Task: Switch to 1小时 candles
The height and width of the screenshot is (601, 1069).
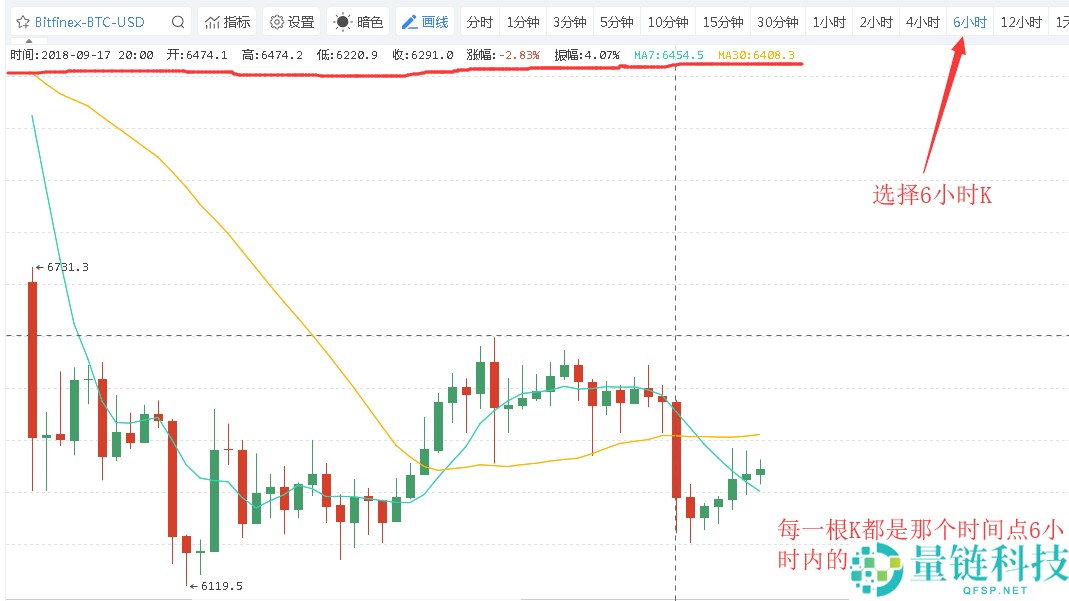Action: 829,22
